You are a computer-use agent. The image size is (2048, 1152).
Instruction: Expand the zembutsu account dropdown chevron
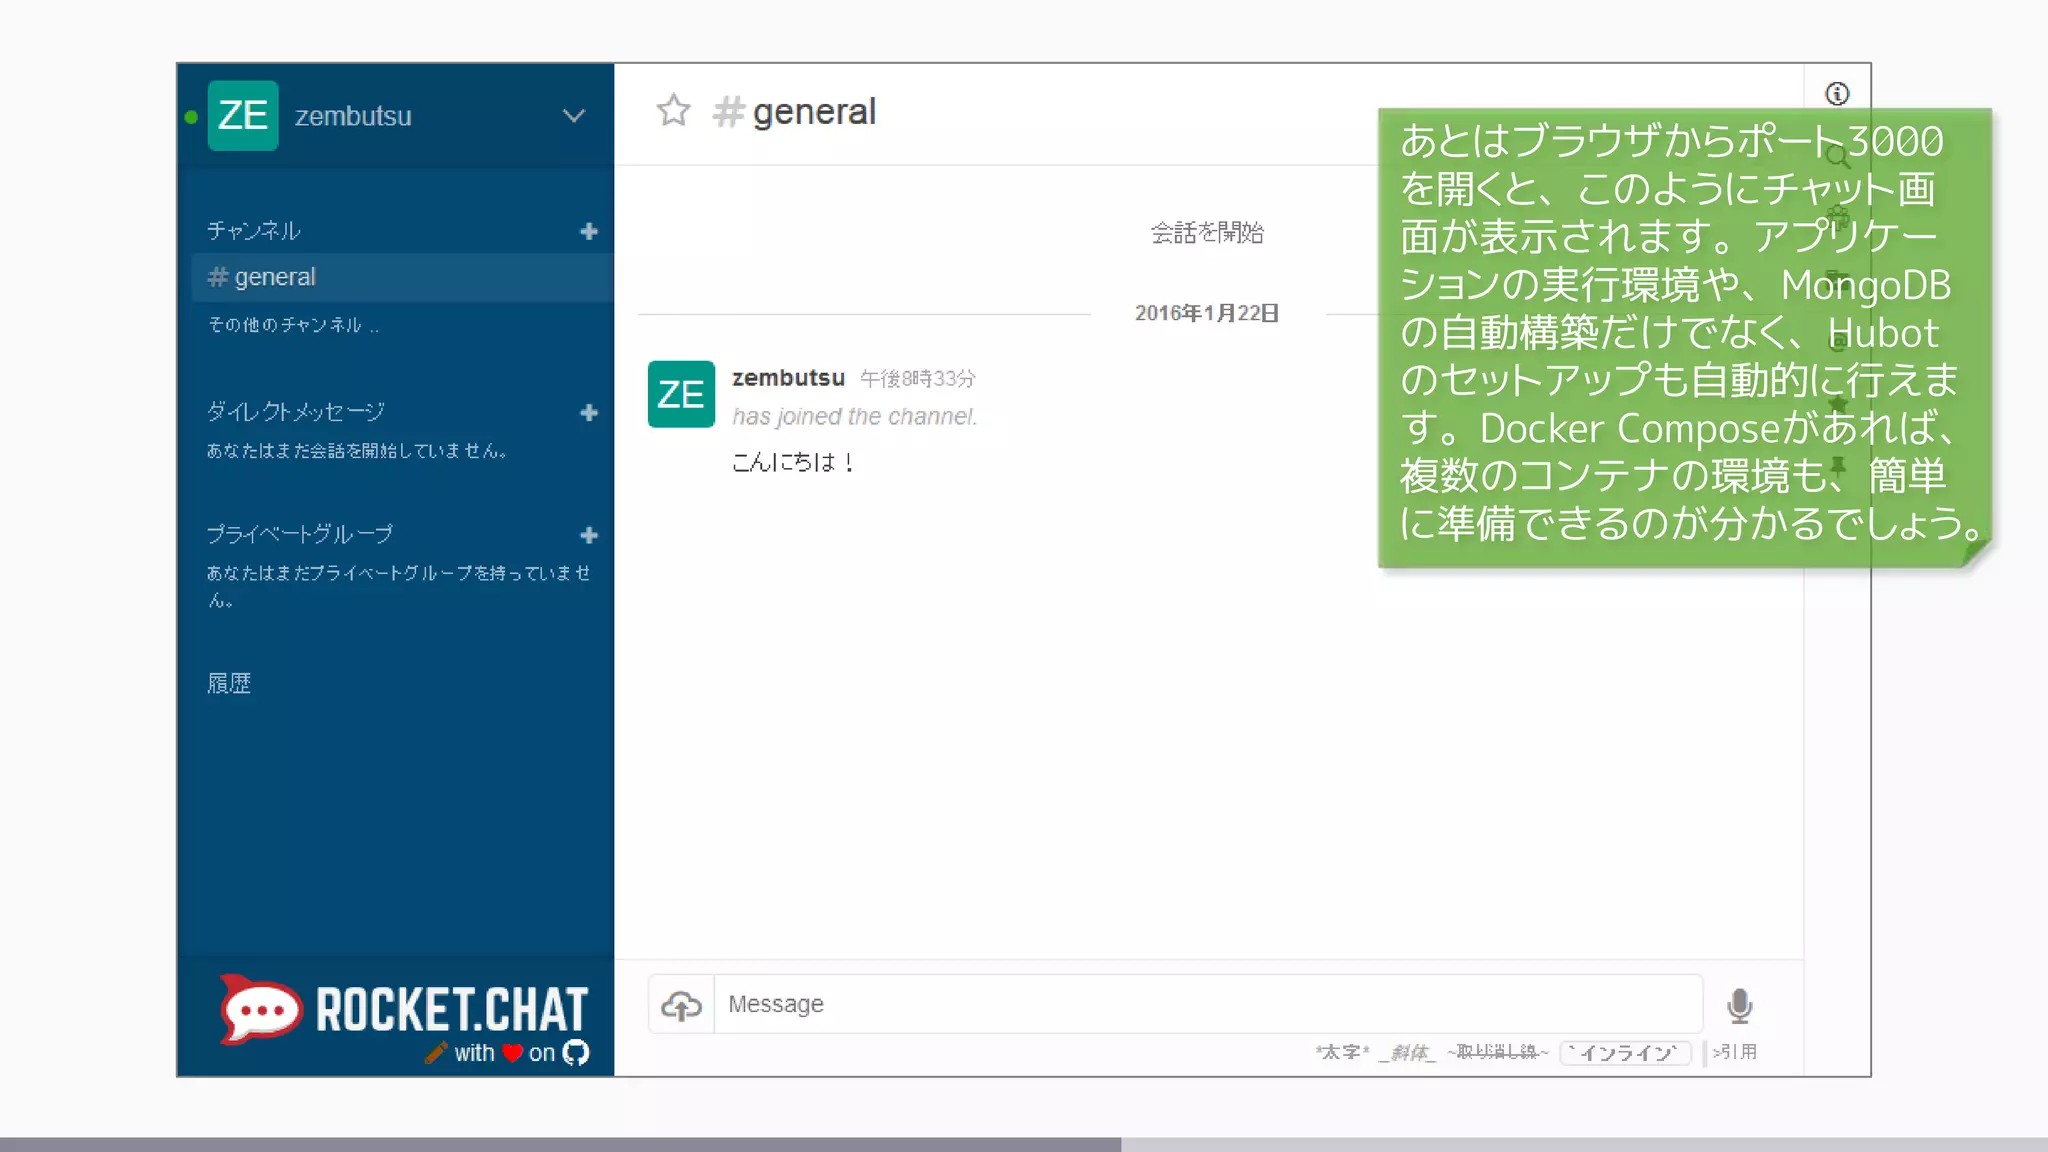pyautogui.click(x=573, y=116)
